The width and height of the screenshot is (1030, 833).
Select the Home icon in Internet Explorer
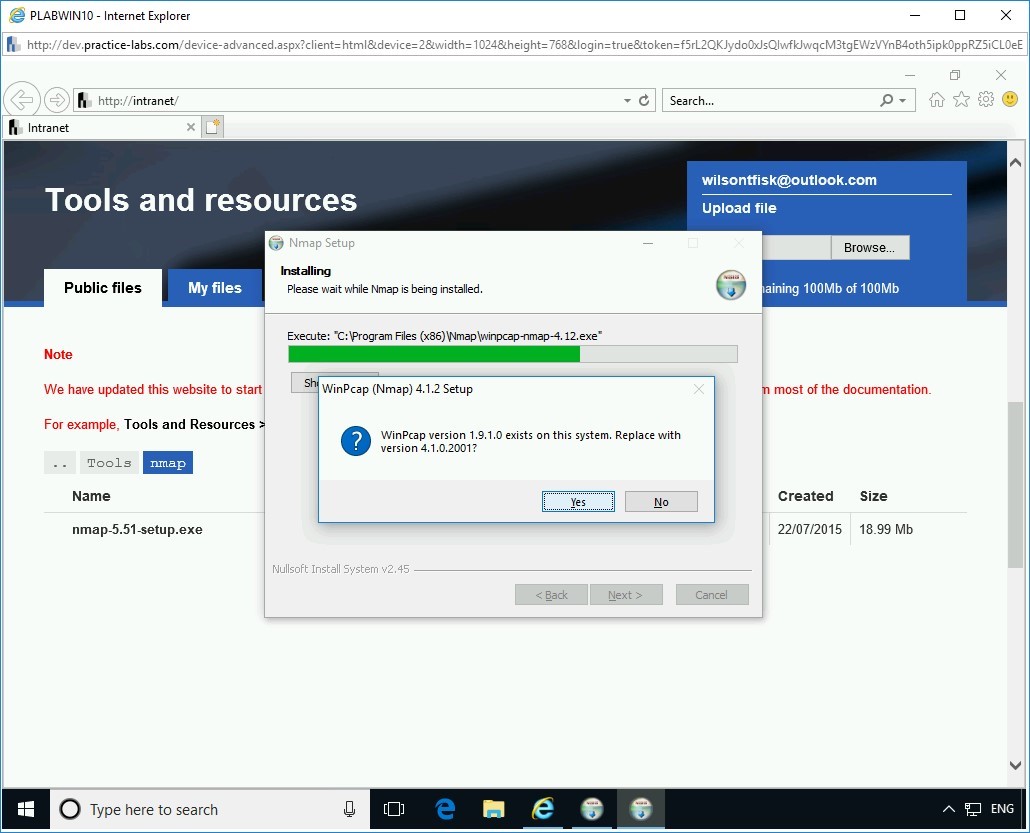tap(936, 99)
